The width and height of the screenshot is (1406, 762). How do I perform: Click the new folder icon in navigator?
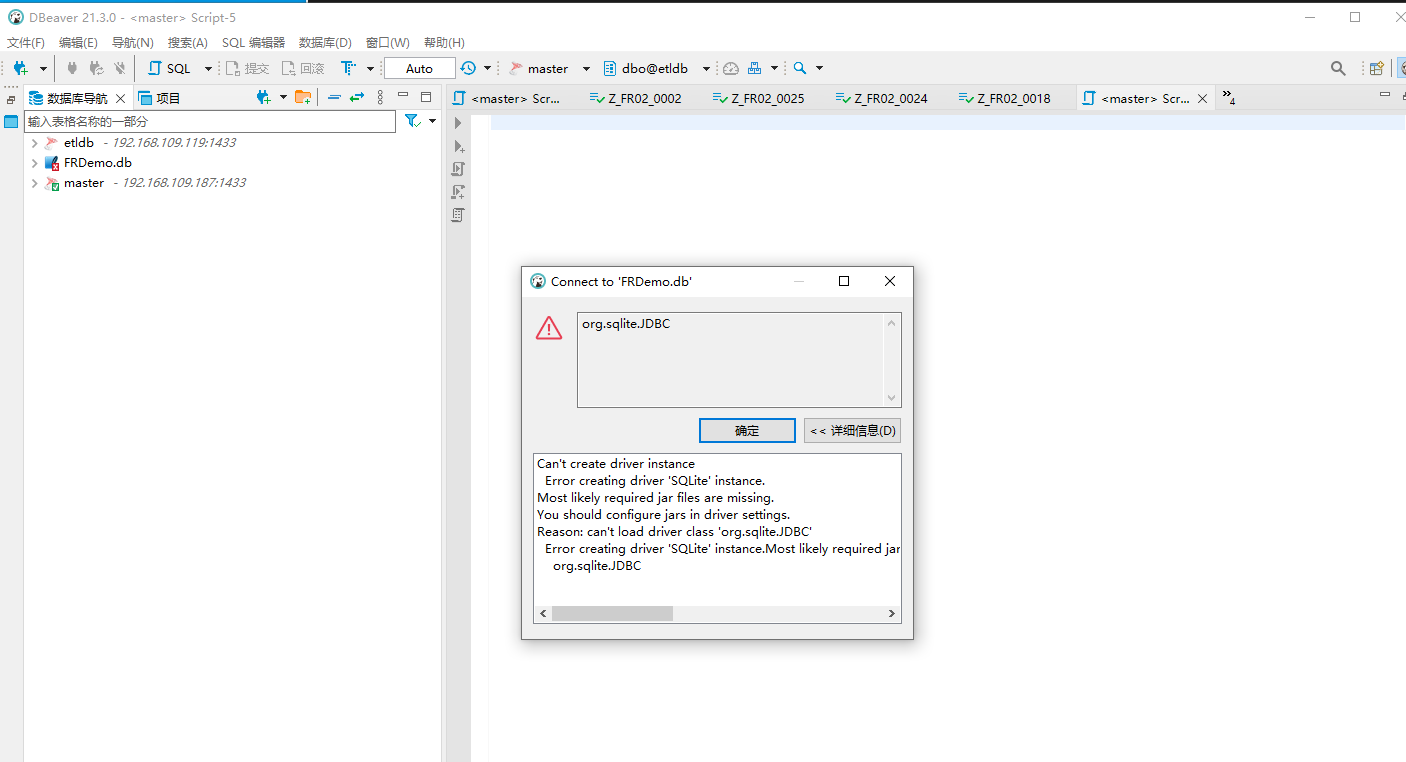pyautogui.click(x=303, y=97)
